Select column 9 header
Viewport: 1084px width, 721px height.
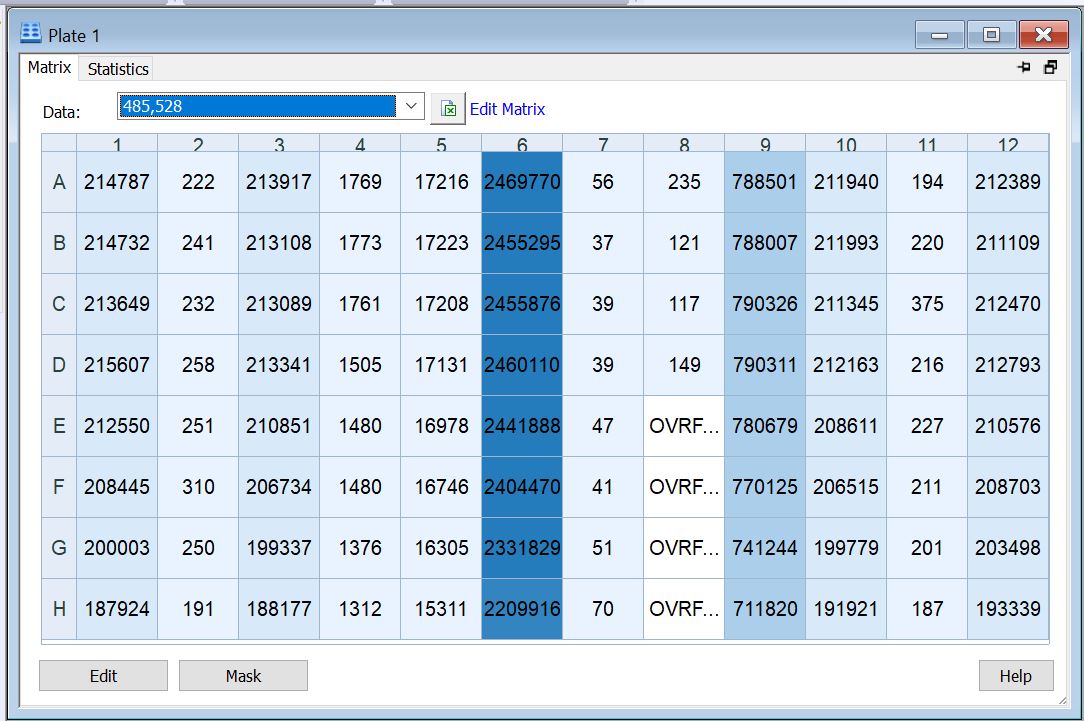click(x=765, y=145)
